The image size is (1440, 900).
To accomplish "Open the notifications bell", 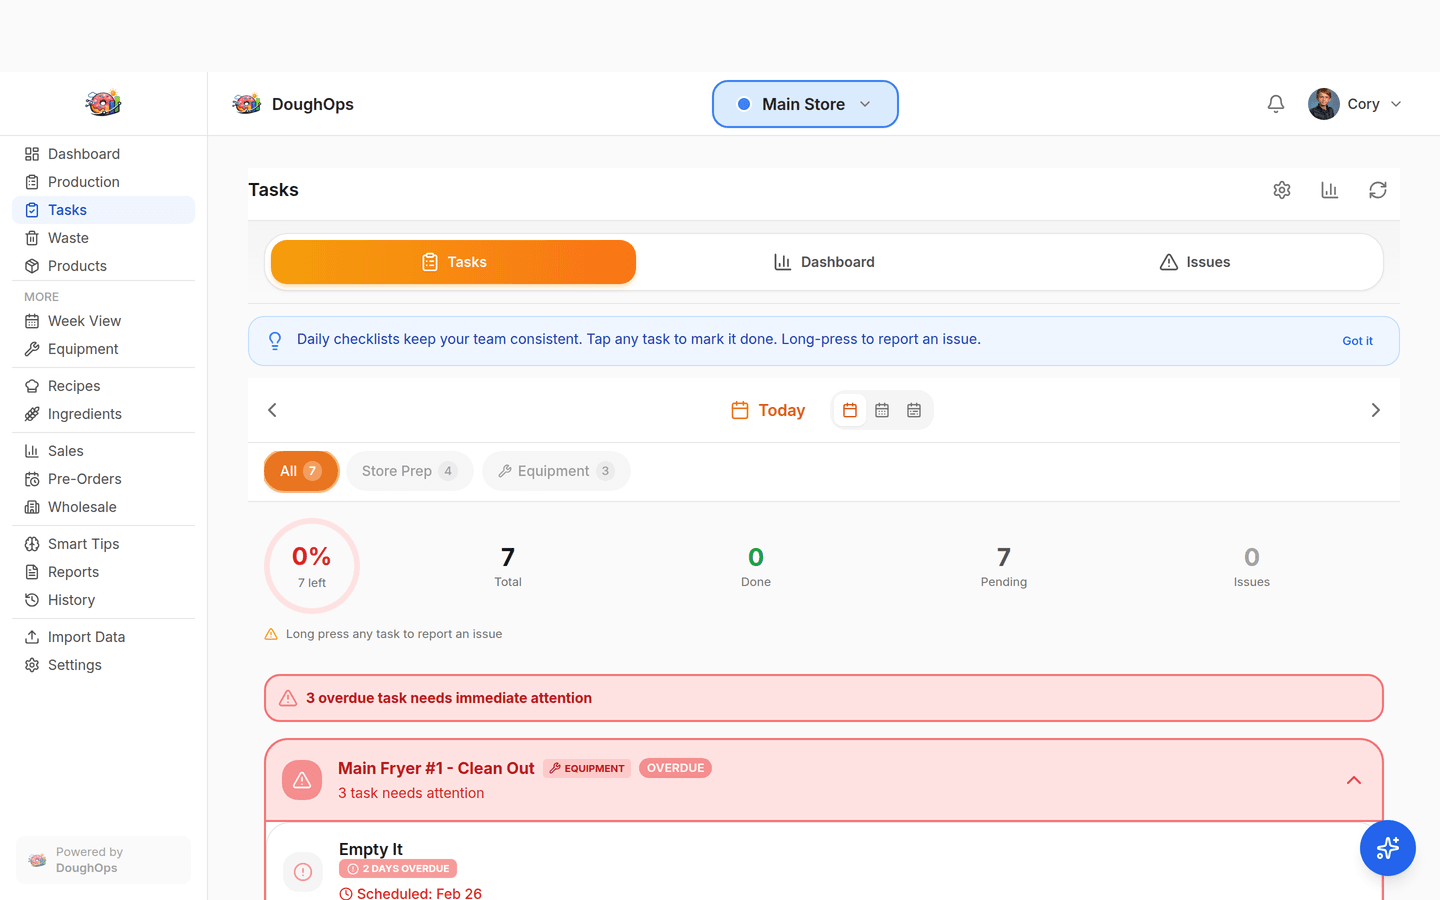I will click(1275, 103).
